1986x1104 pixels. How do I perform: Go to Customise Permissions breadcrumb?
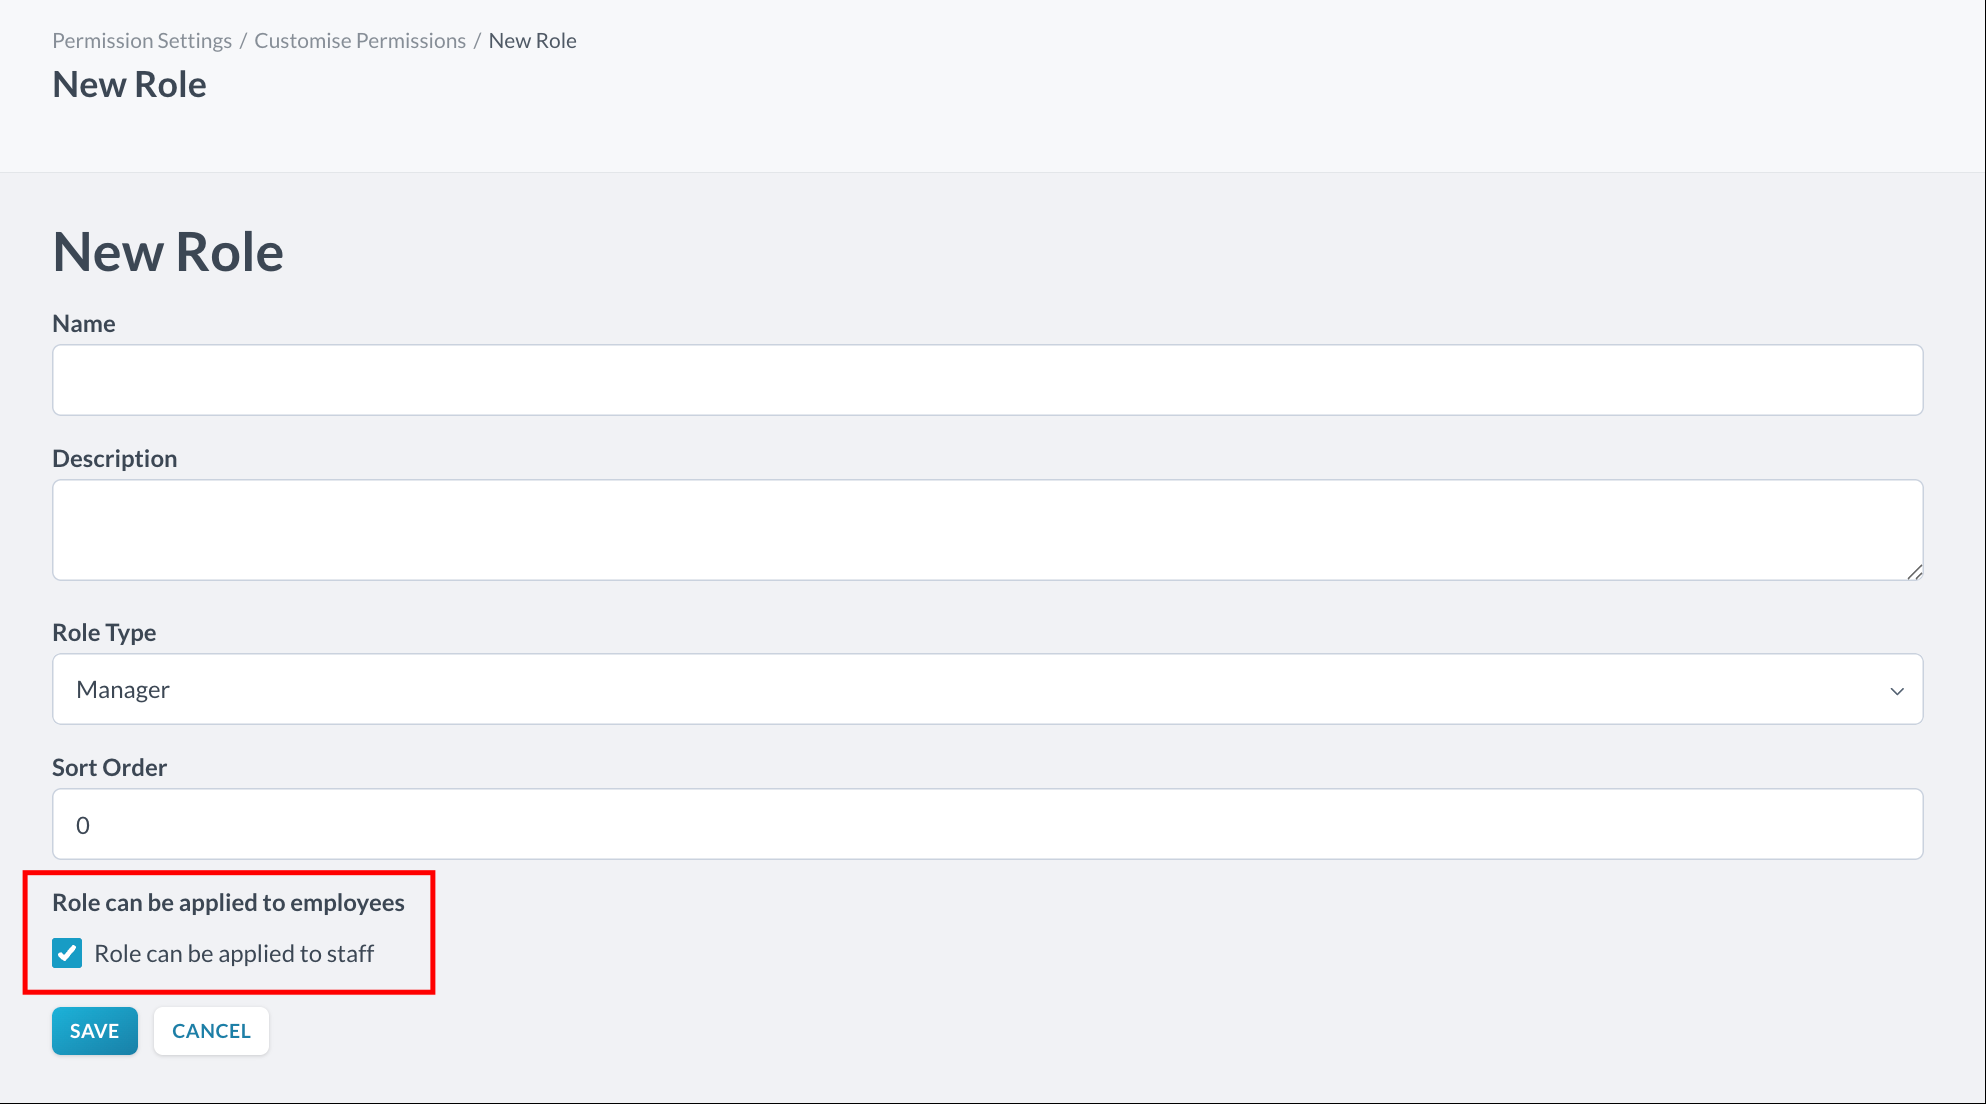360,41
